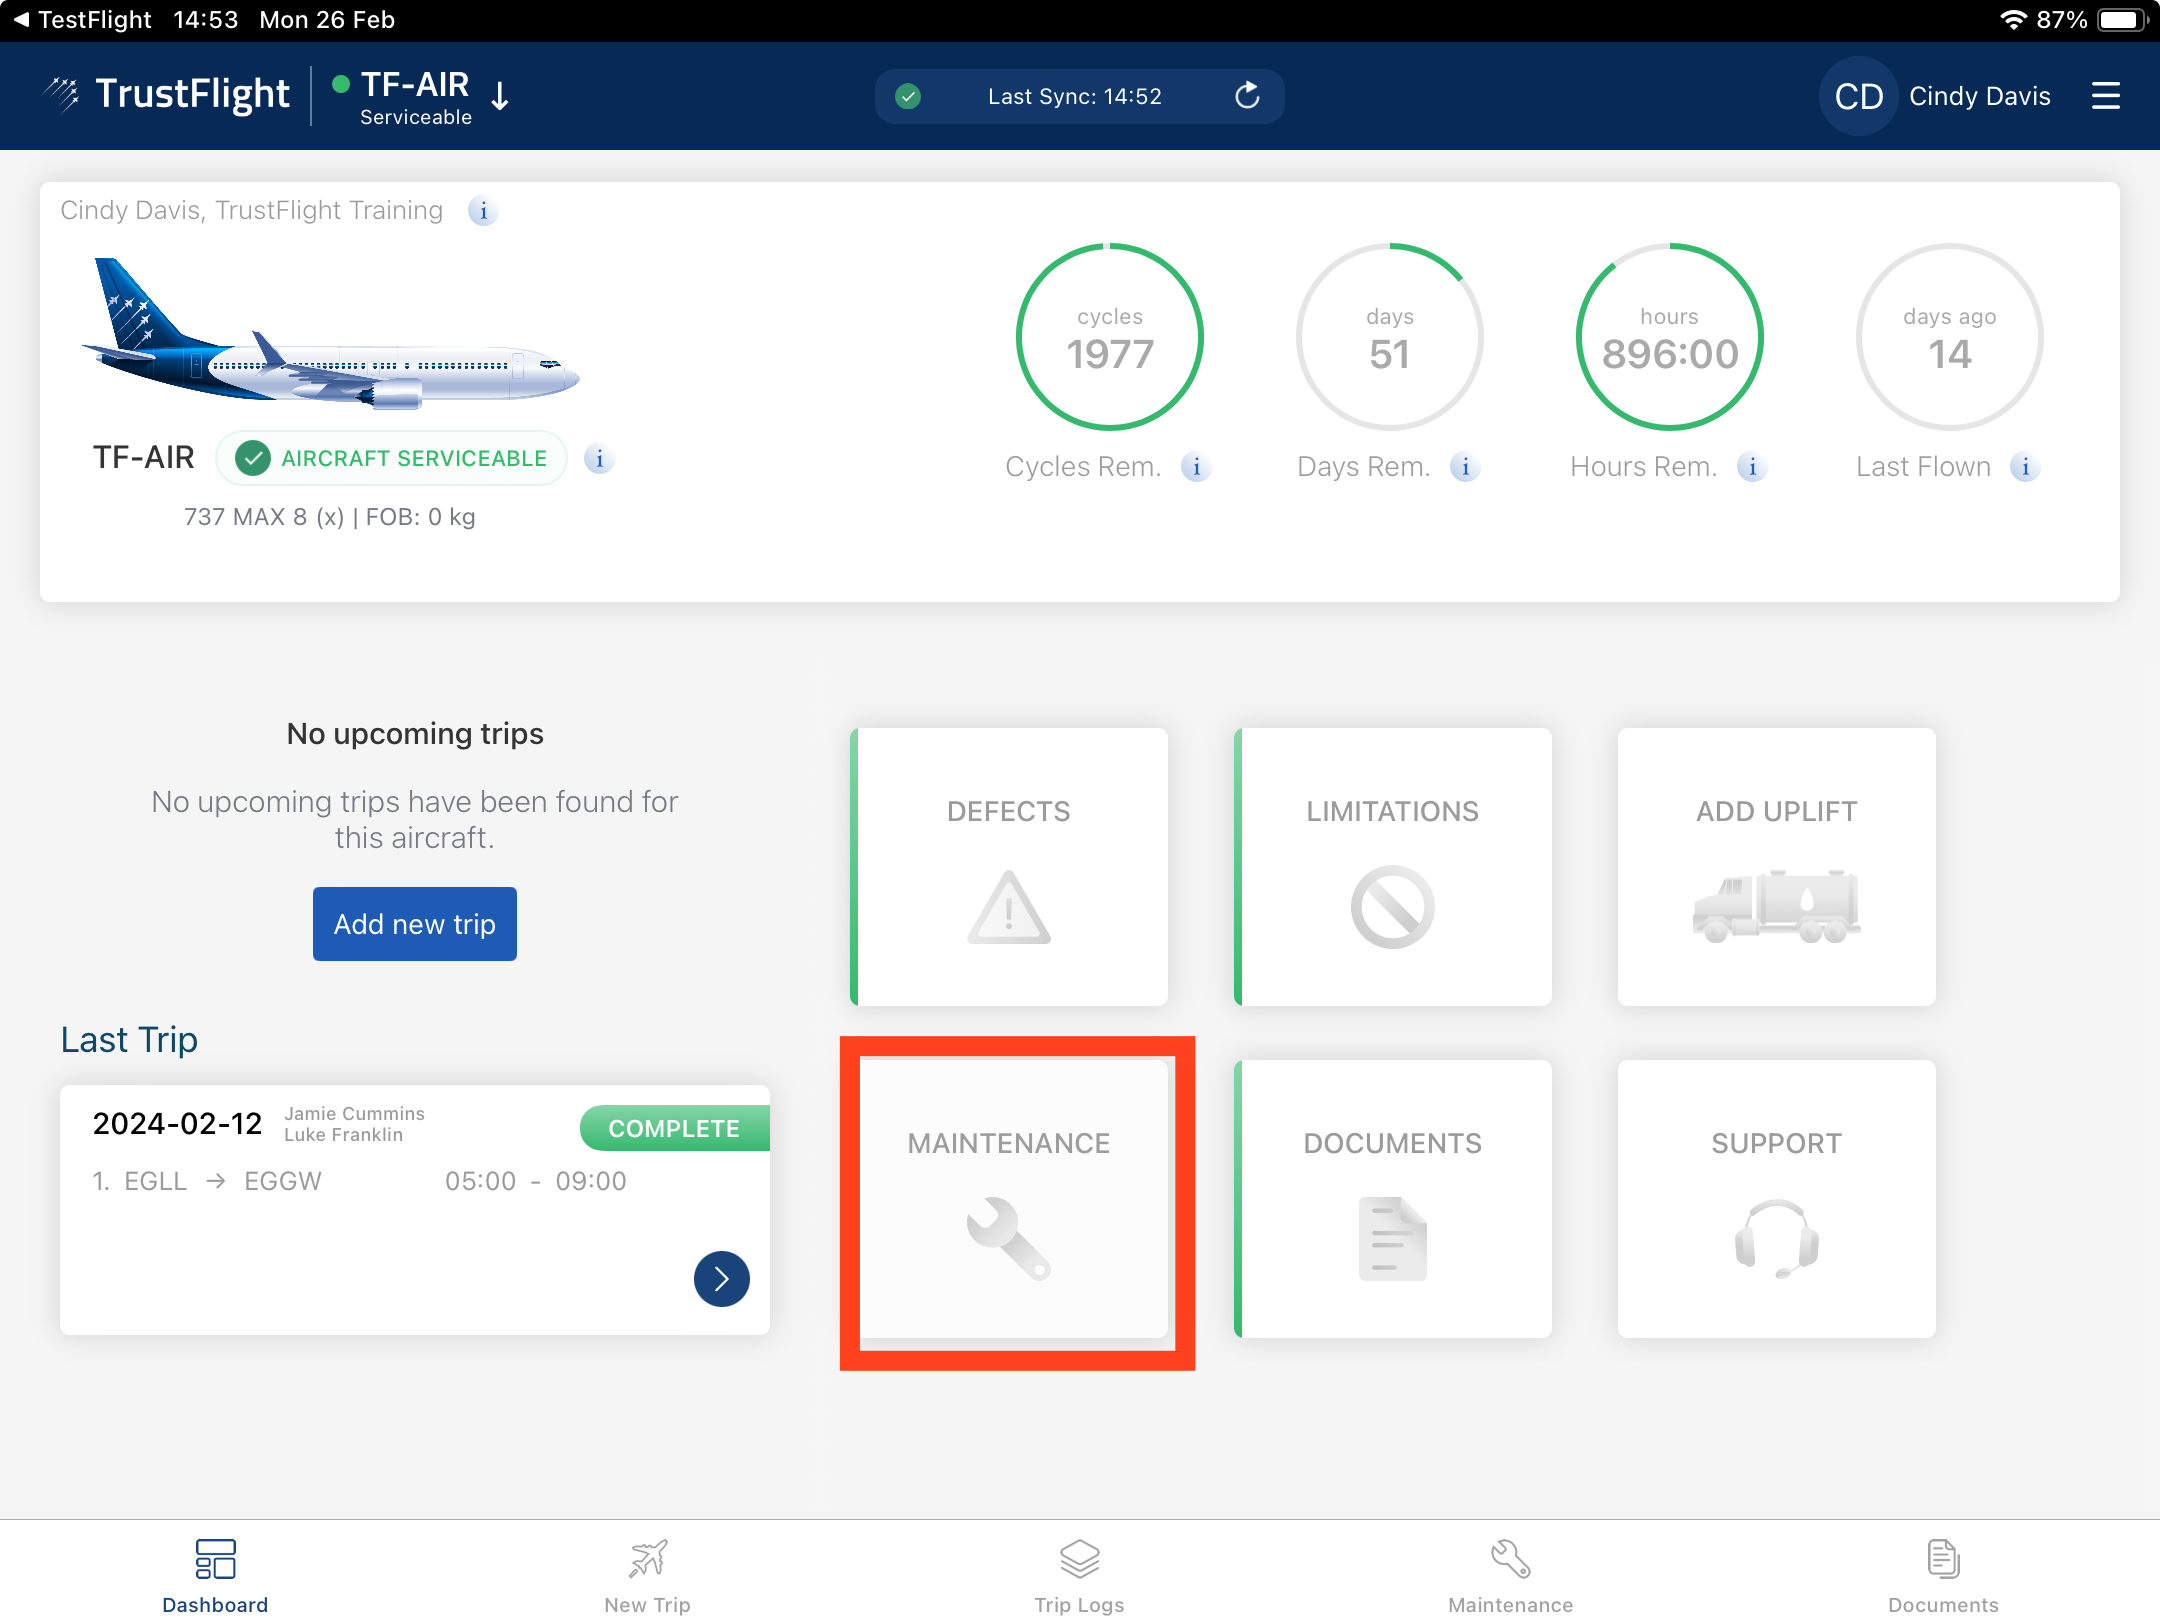Click the CD user avatar
Viewport: 2160px width, 1620px height.
point(1858,96)
